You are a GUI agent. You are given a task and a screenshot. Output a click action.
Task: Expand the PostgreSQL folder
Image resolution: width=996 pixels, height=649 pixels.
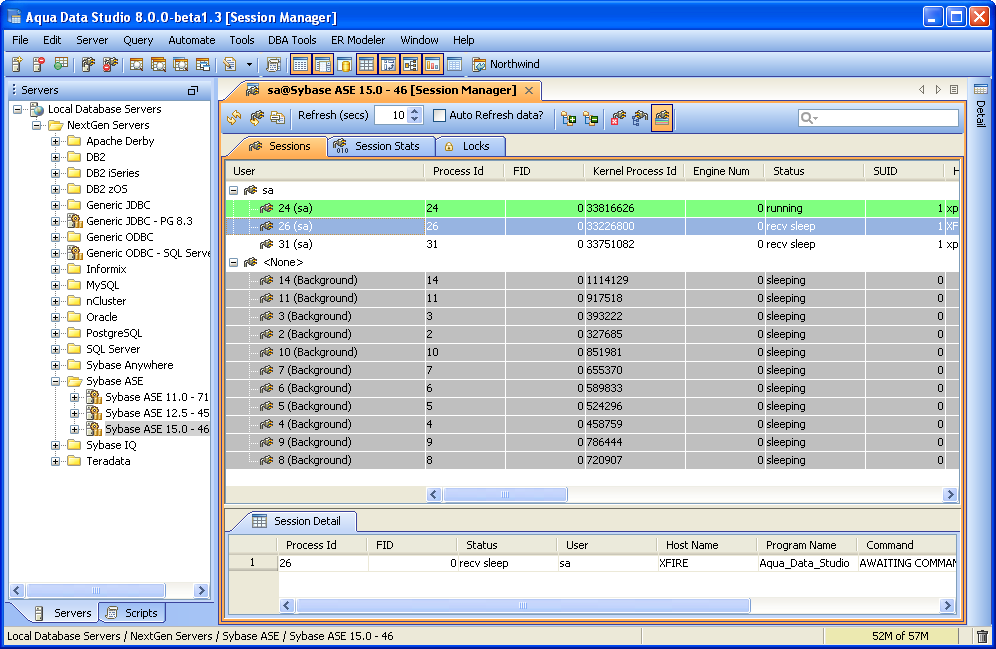tap(56, 333)
